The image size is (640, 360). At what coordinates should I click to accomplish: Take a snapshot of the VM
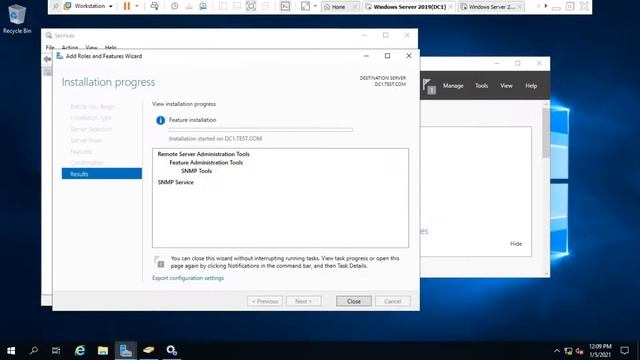[175, 6]
